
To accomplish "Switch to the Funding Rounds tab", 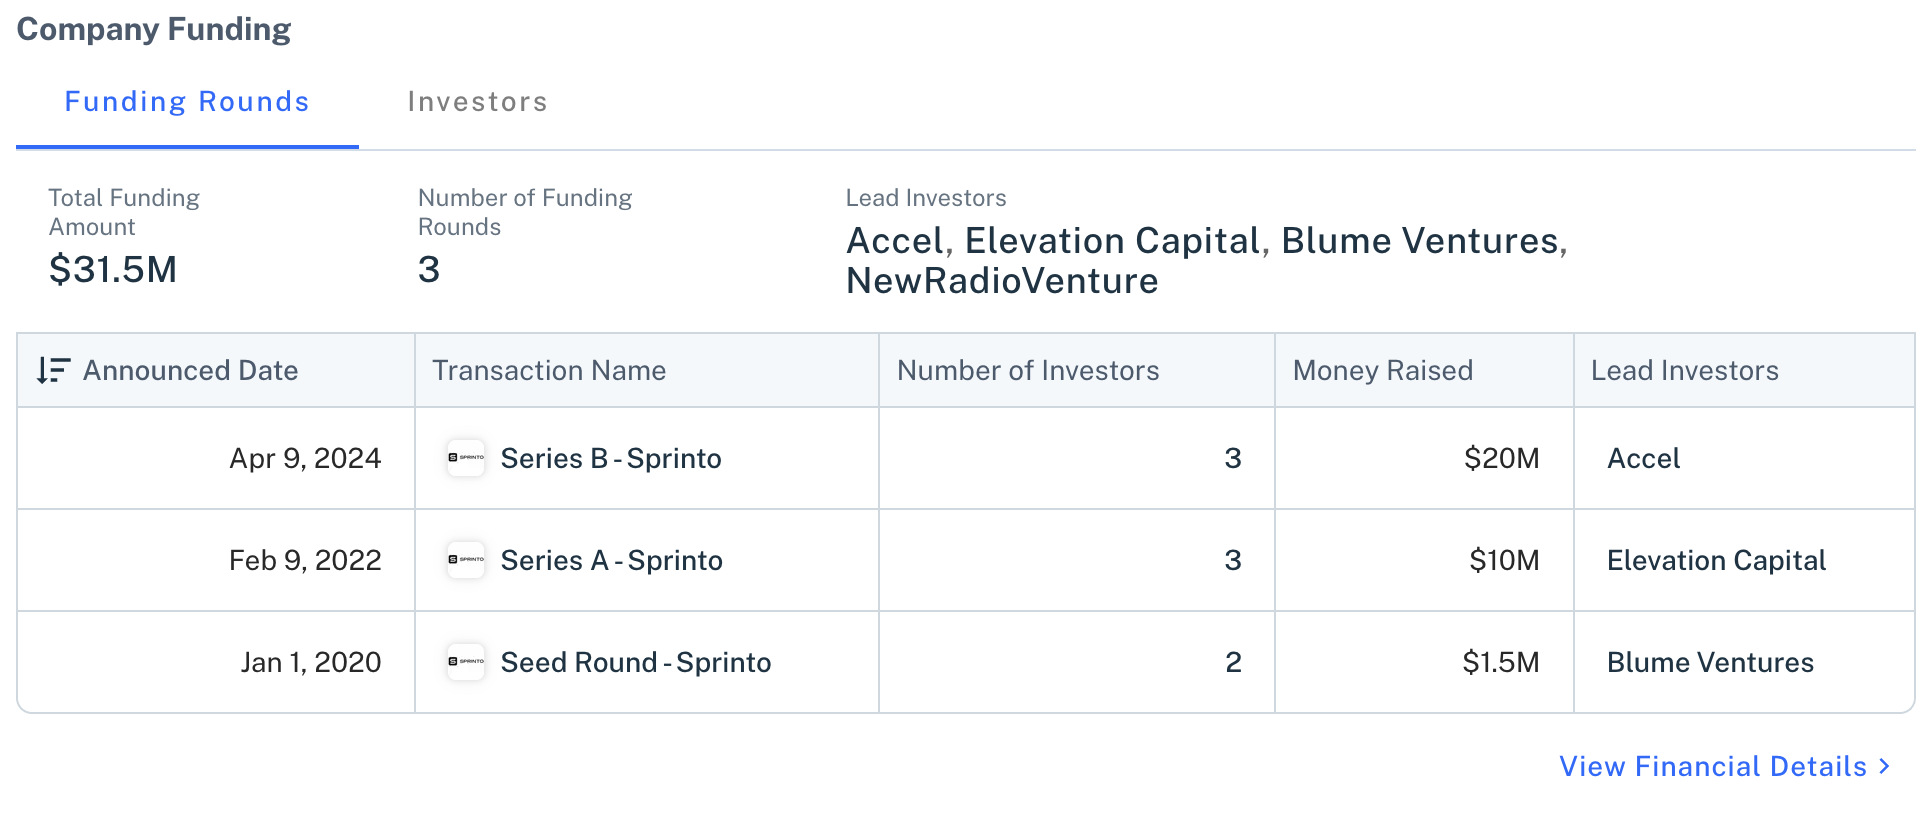I will click(x=187, y=102).
